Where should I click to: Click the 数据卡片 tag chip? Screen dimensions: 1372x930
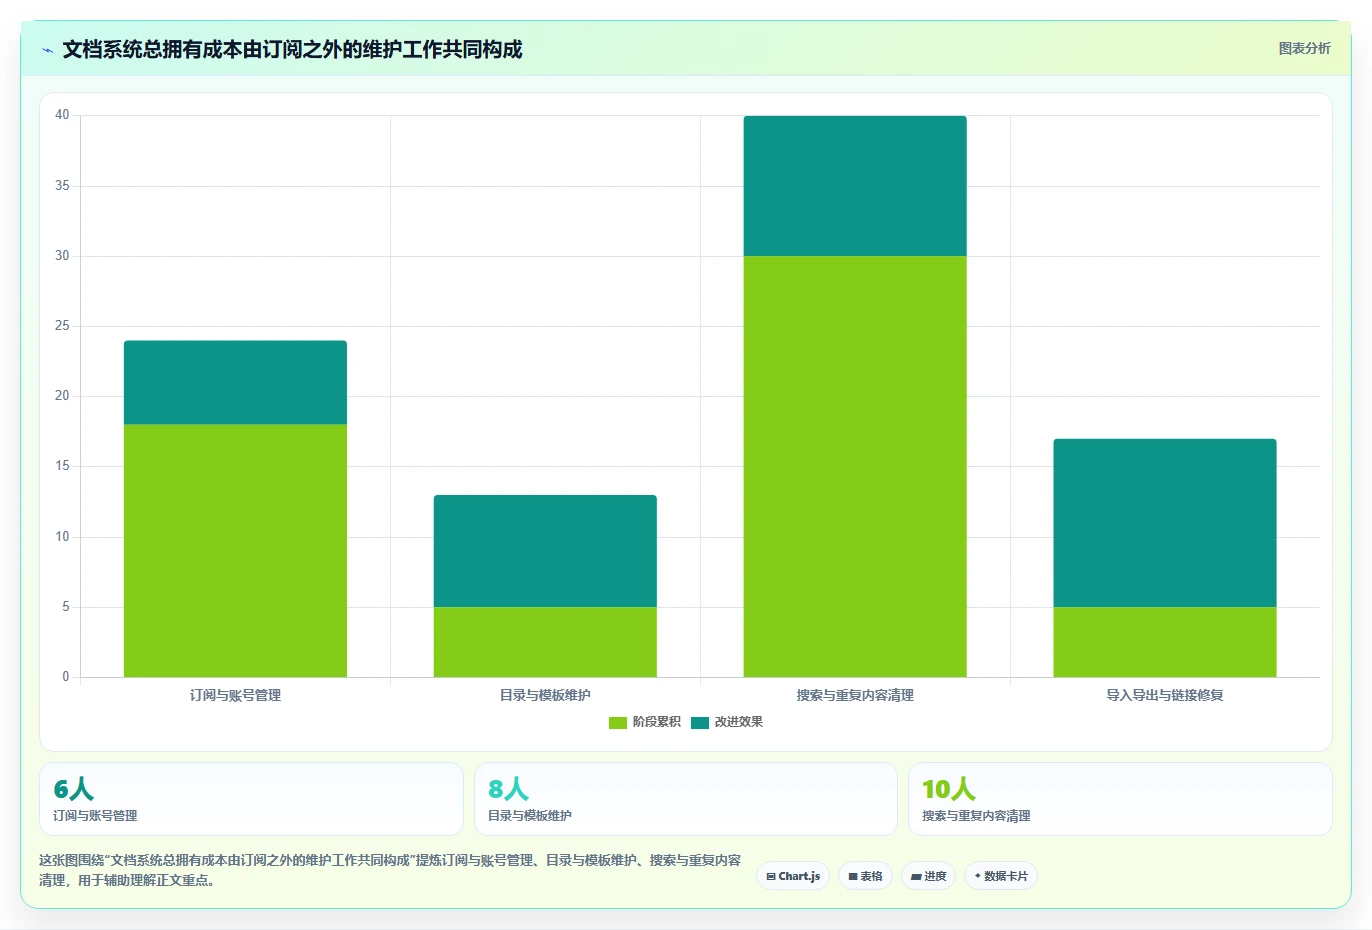click(1000, 876)
